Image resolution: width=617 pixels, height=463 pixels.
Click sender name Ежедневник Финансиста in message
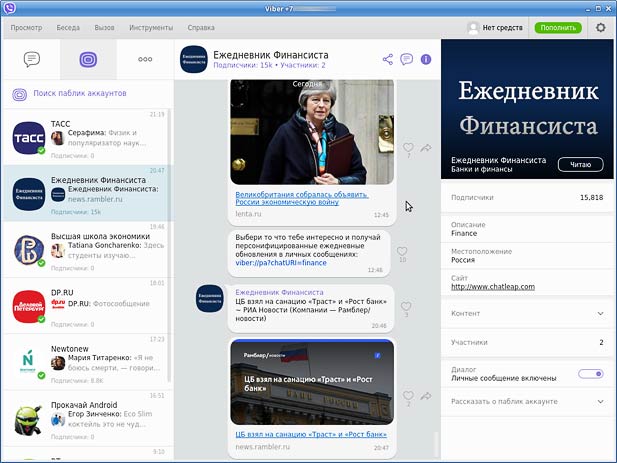(279, 292)
